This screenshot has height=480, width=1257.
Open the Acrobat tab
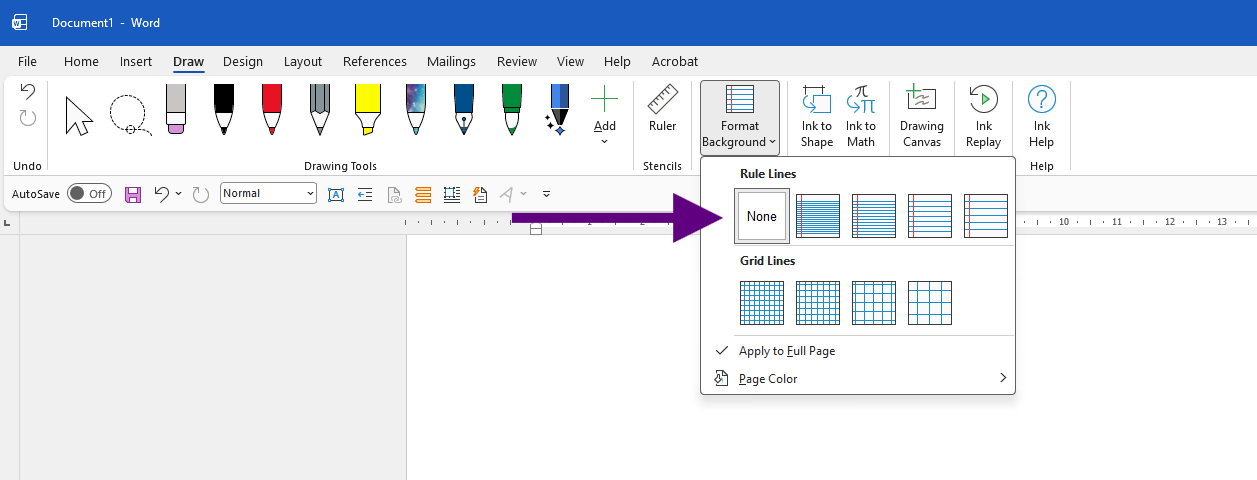675,61
